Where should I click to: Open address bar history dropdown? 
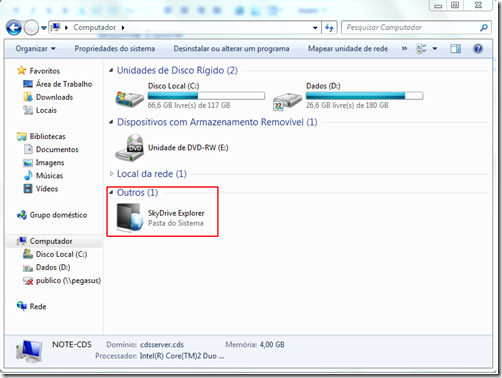(315, 28)
